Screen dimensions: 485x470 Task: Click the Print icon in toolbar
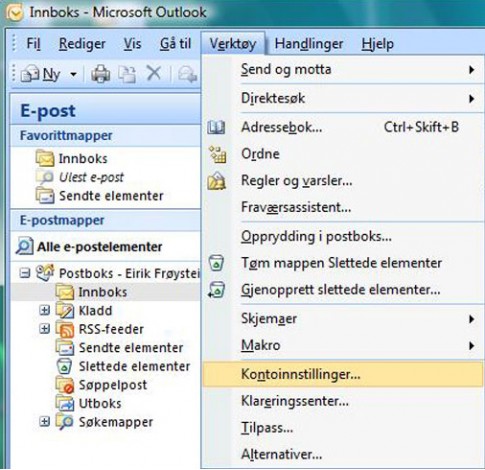pos(100,73)
